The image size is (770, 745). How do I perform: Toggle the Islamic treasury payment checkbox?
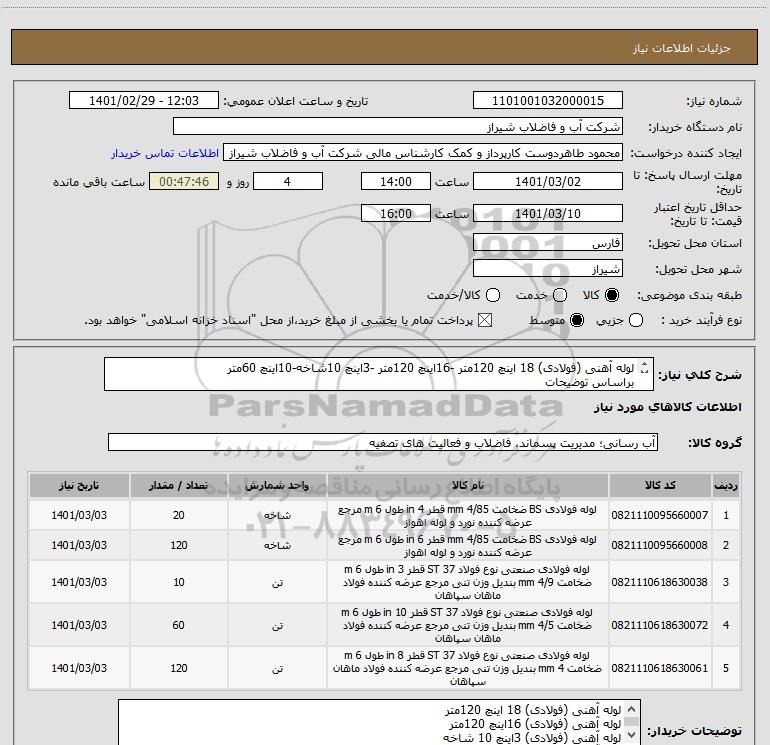485,320
